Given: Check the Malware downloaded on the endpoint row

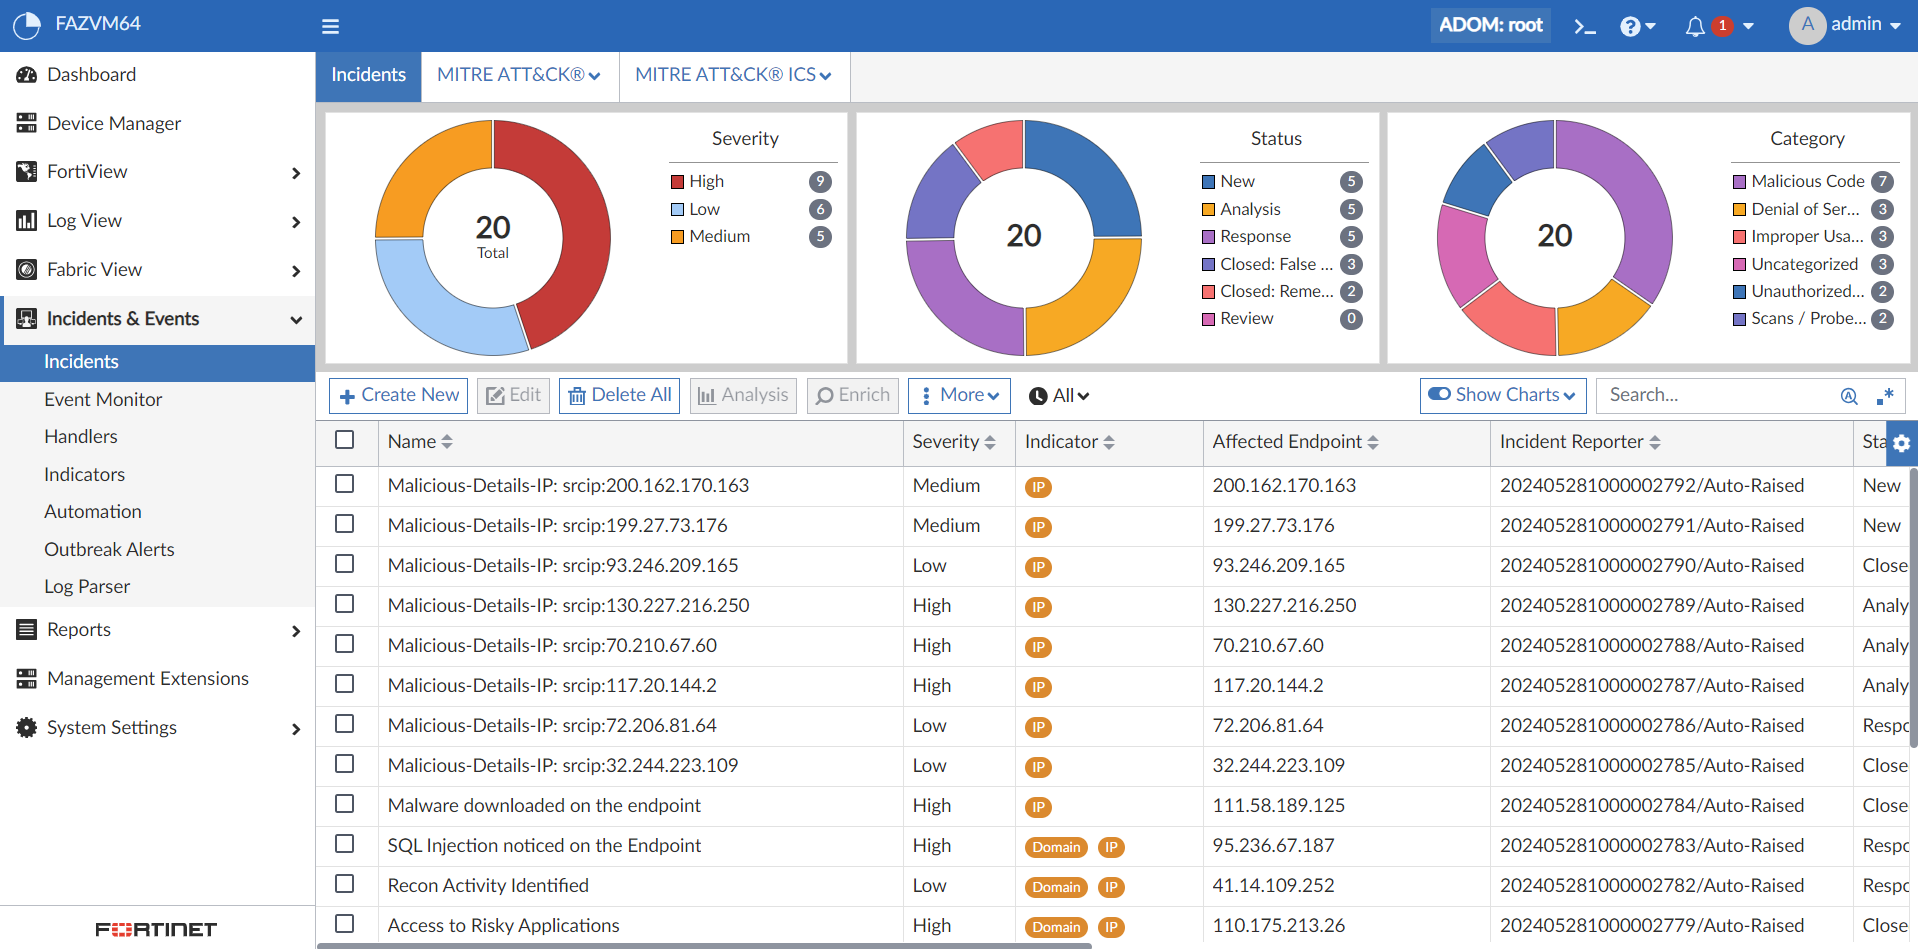Looking at the screenshot, I should pos(345,804).
